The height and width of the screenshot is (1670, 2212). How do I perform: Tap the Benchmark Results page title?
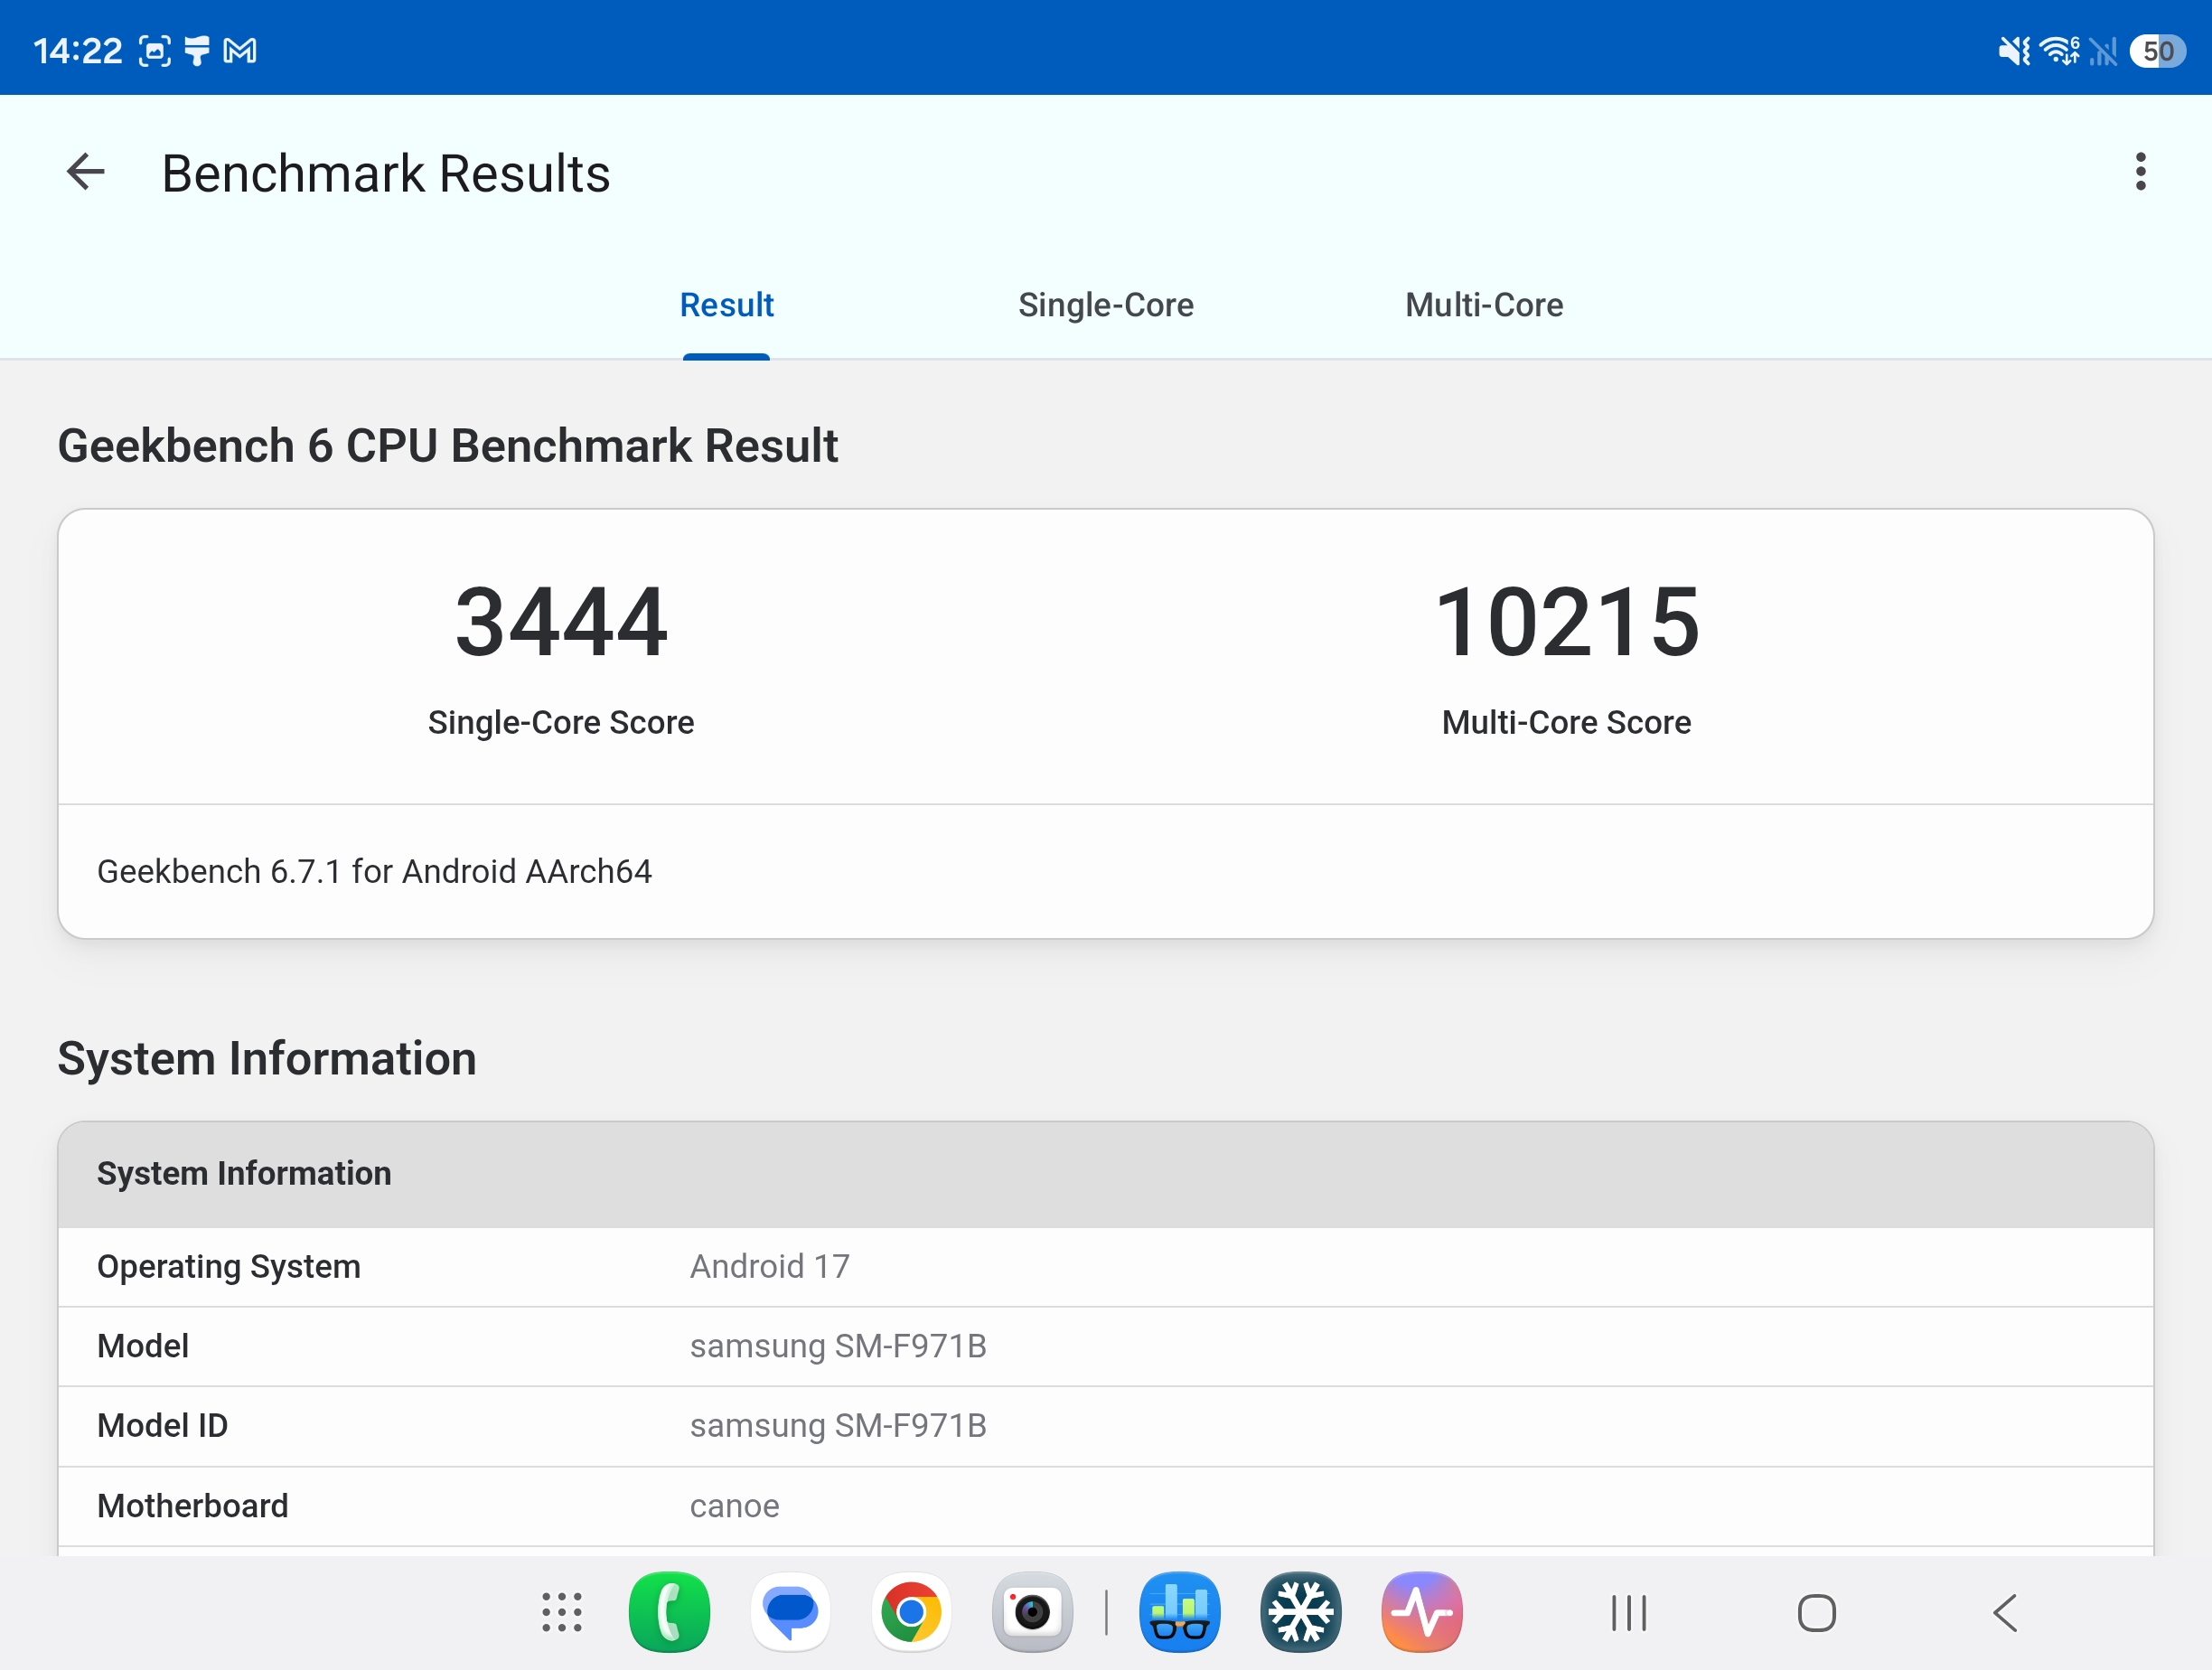[x=386, y=173]
